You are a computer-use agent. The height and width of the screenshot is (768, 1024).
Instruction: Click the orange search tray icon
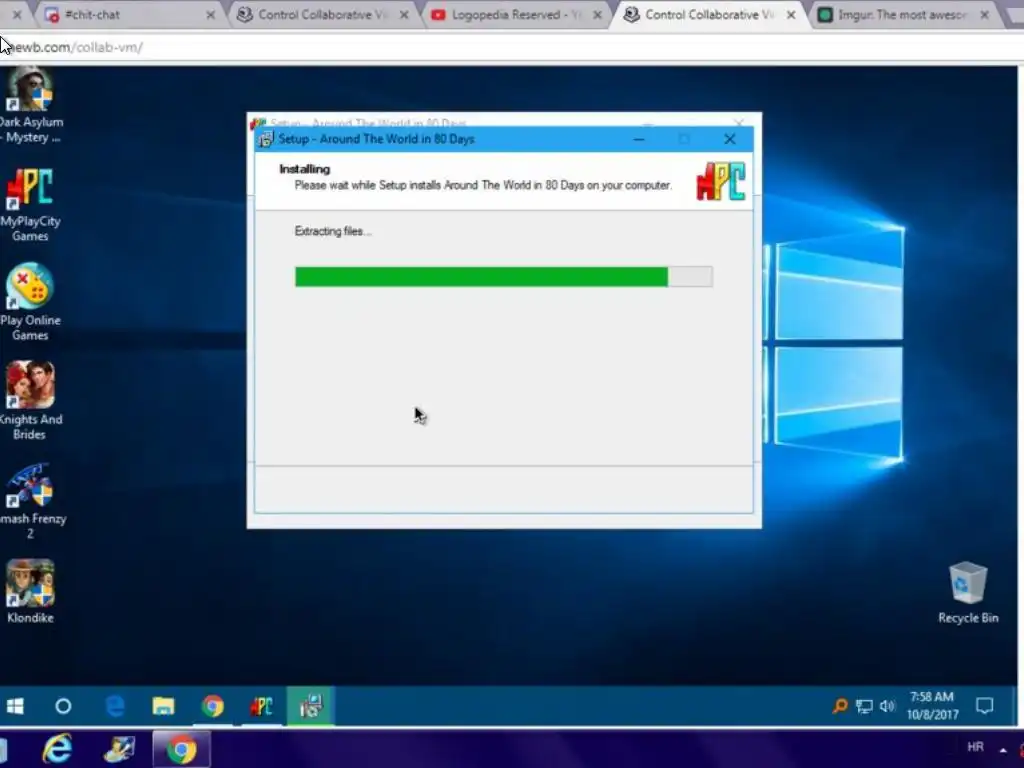point(840,706)
